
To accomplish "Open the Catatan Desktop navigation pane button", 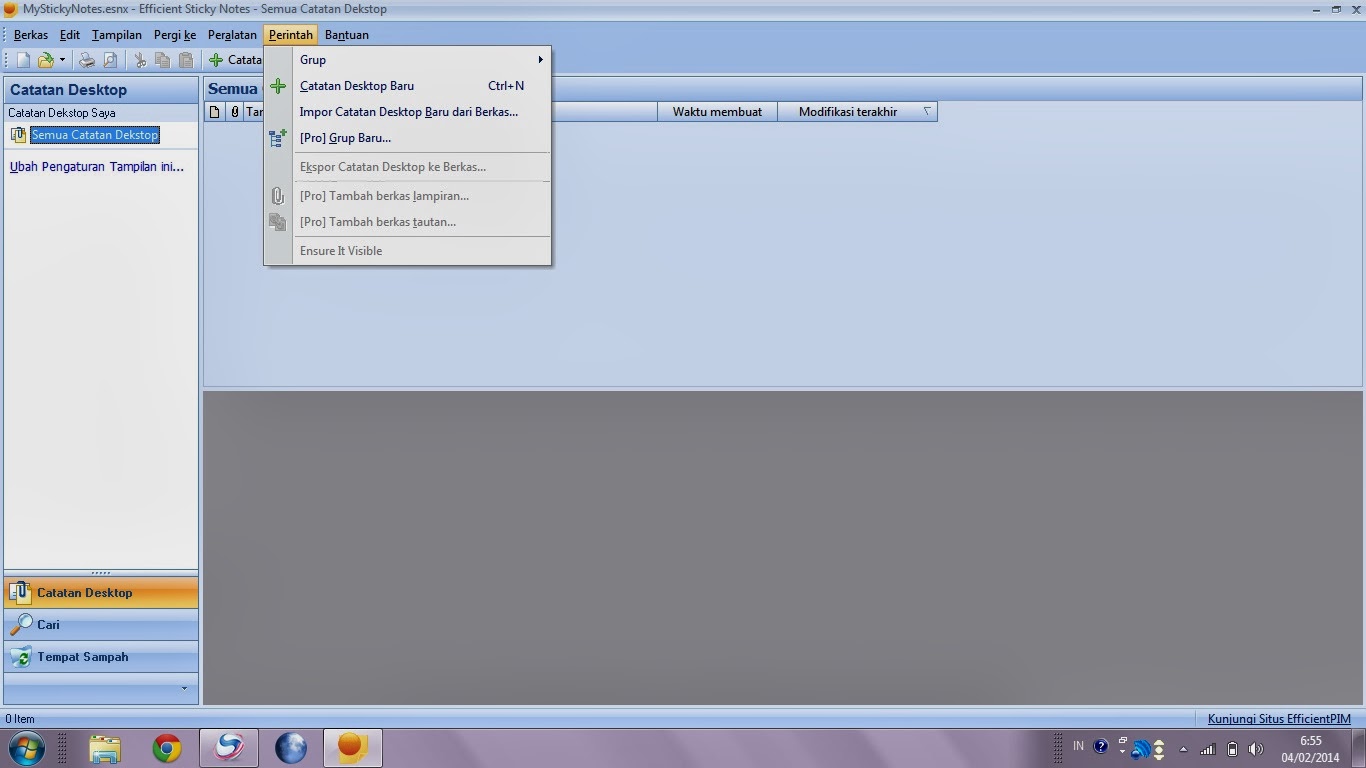I will tap(101, 593).
